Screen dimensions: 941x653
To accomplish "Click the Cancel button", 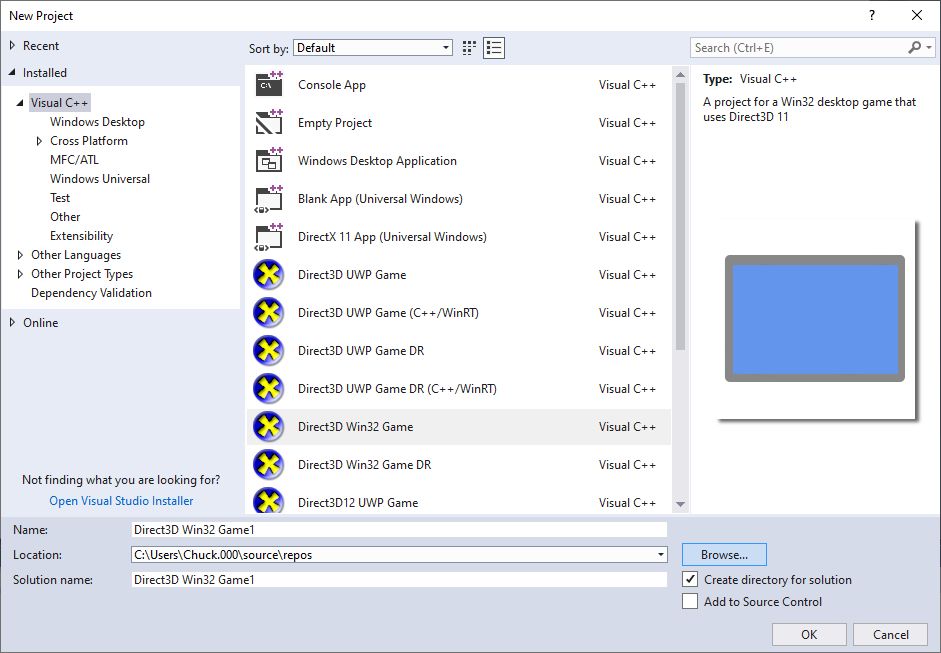I will click(x=891, y=634).
